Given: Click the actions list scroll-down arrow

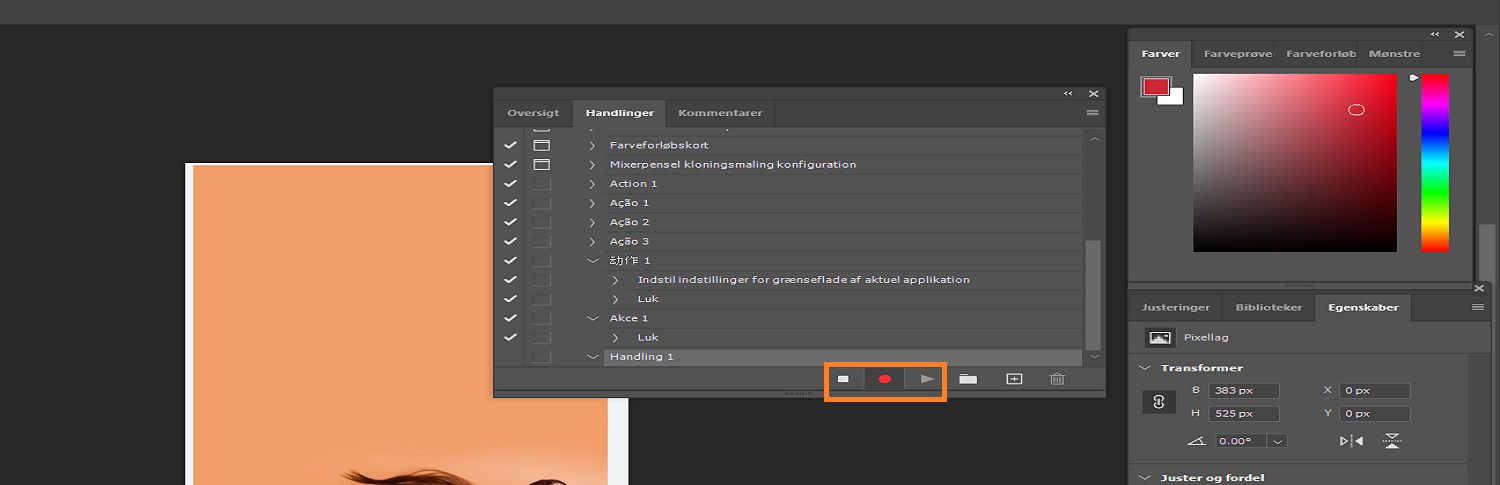Looking at the screenshot, I should pyautogui.click(x=1093, y=357).
